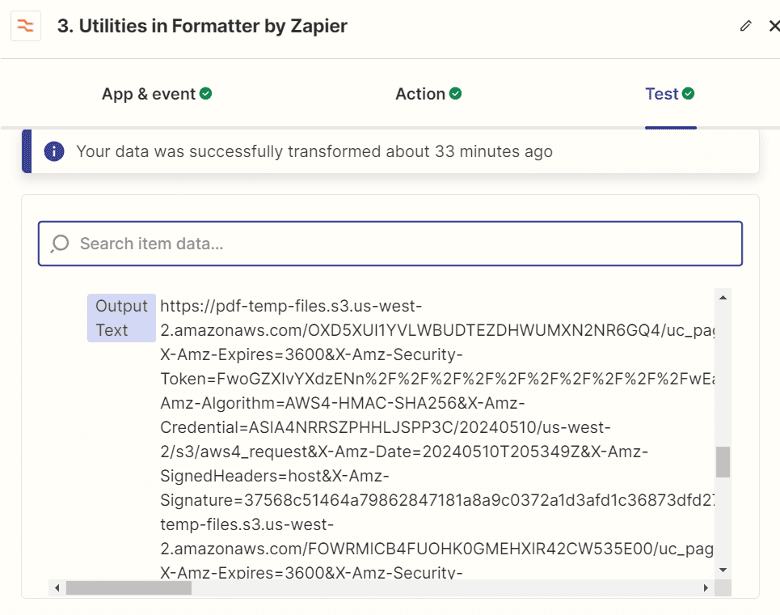Viewport: 780px width, 615px height.
Task: Select the Test tab
Action: pyautogui.click(x=670, y=94)
